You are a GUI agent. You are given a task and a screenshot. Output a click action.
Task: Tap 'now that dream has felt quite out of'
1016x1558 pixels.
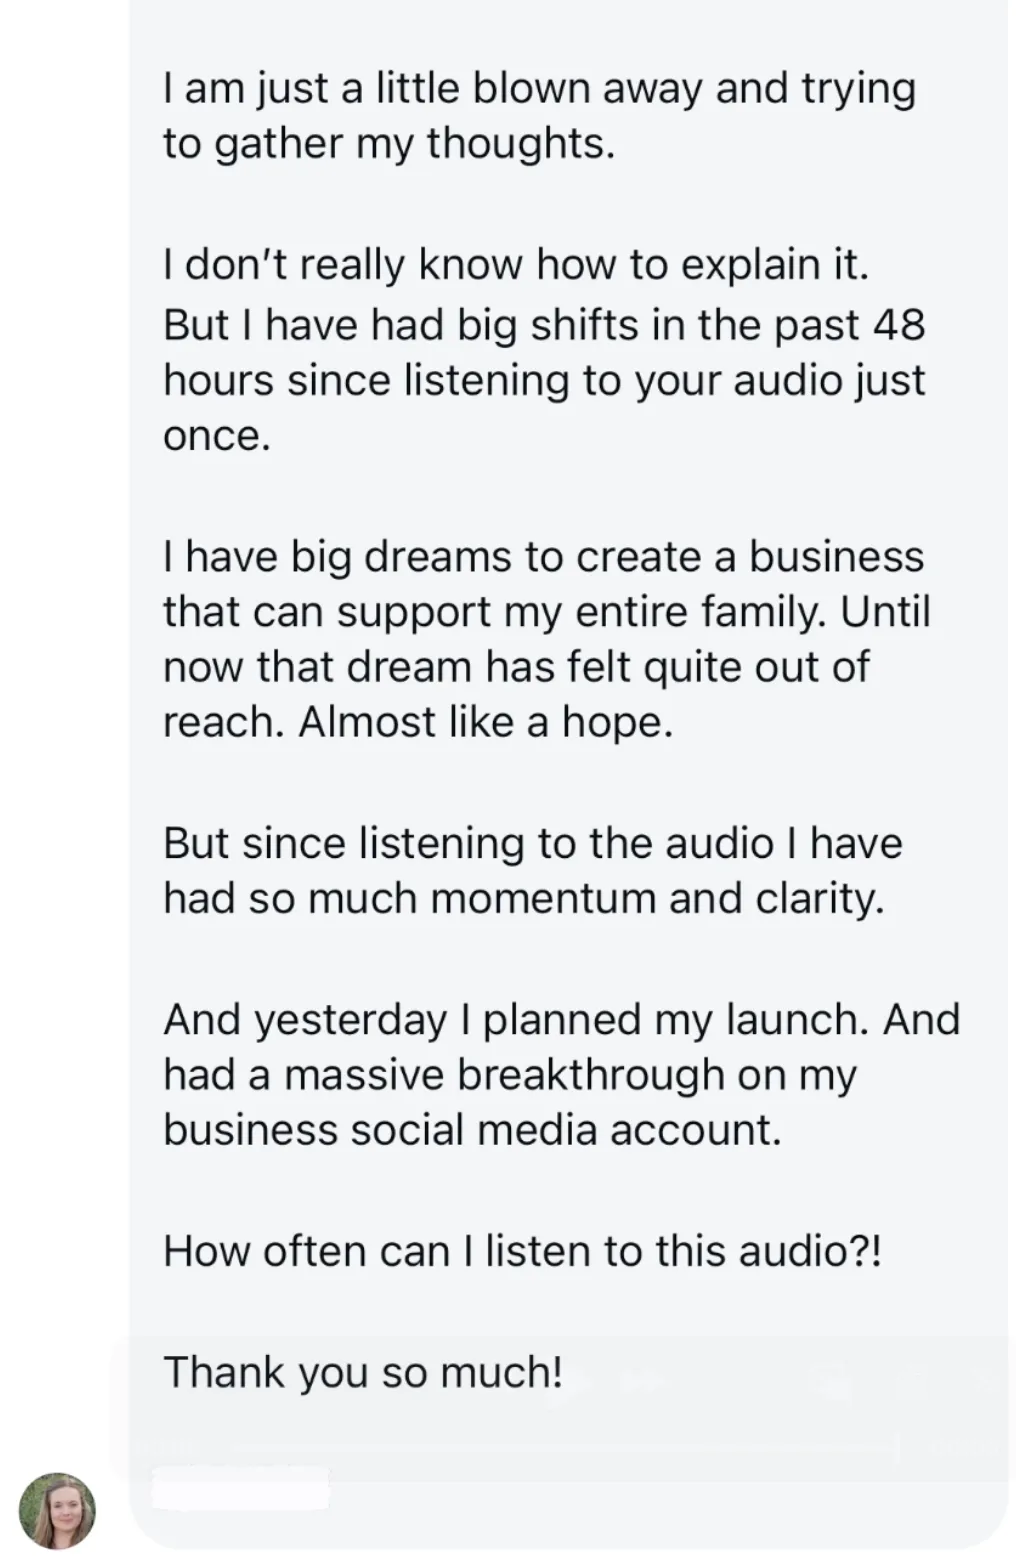(516, 667)
